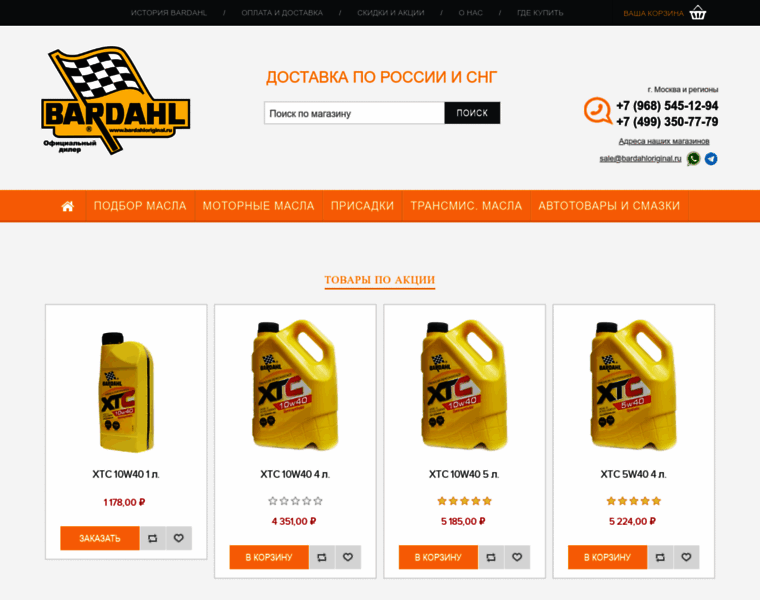Click the Bardahl logo
Viewport: 760px width, 600px height.
115,100
